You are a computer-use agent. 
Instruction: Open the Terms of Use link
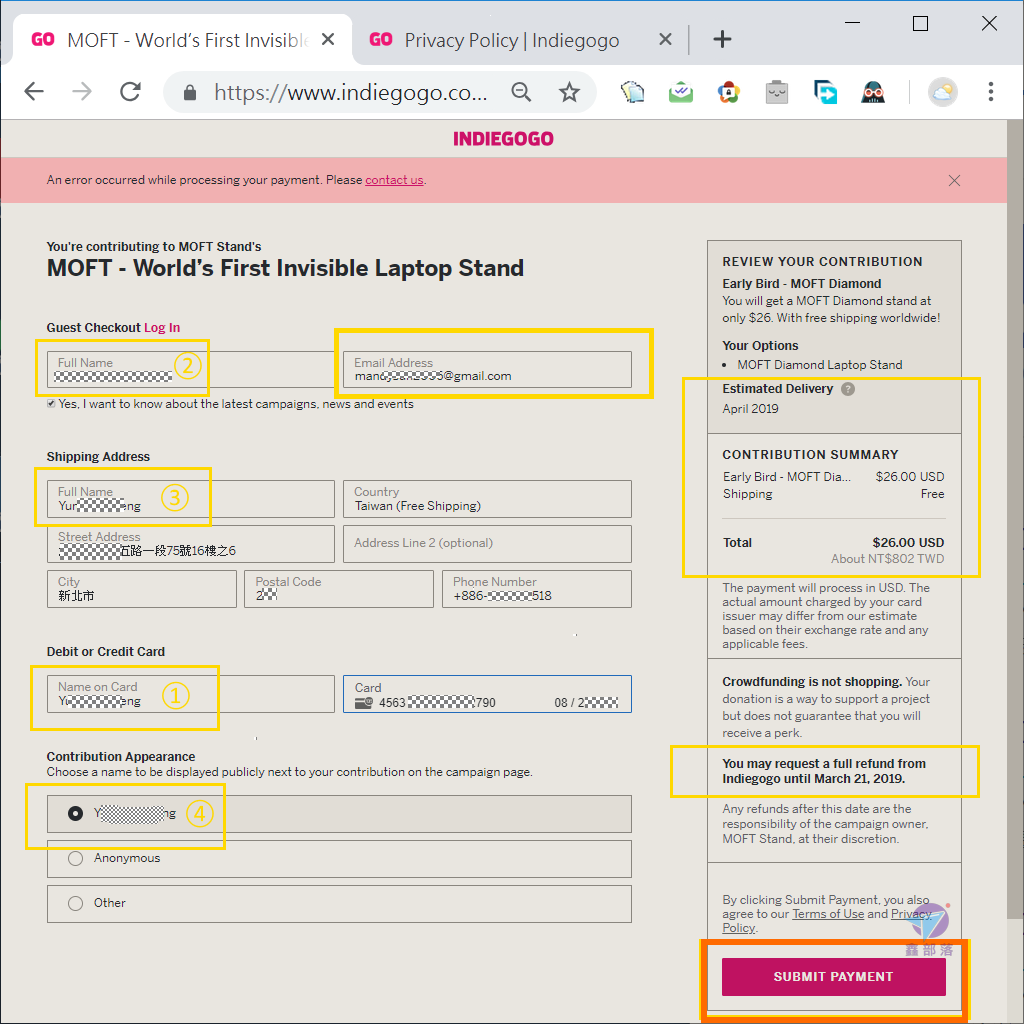pyautogui.click(x=828, y=914)
